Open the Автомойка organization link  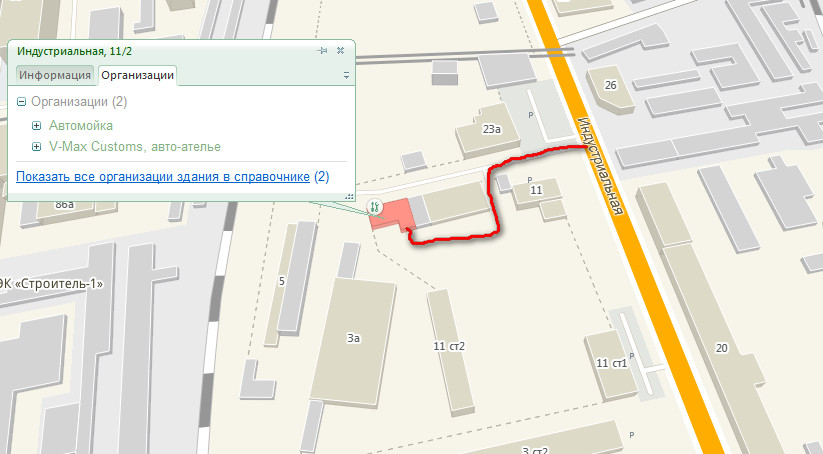click(81, 125)
